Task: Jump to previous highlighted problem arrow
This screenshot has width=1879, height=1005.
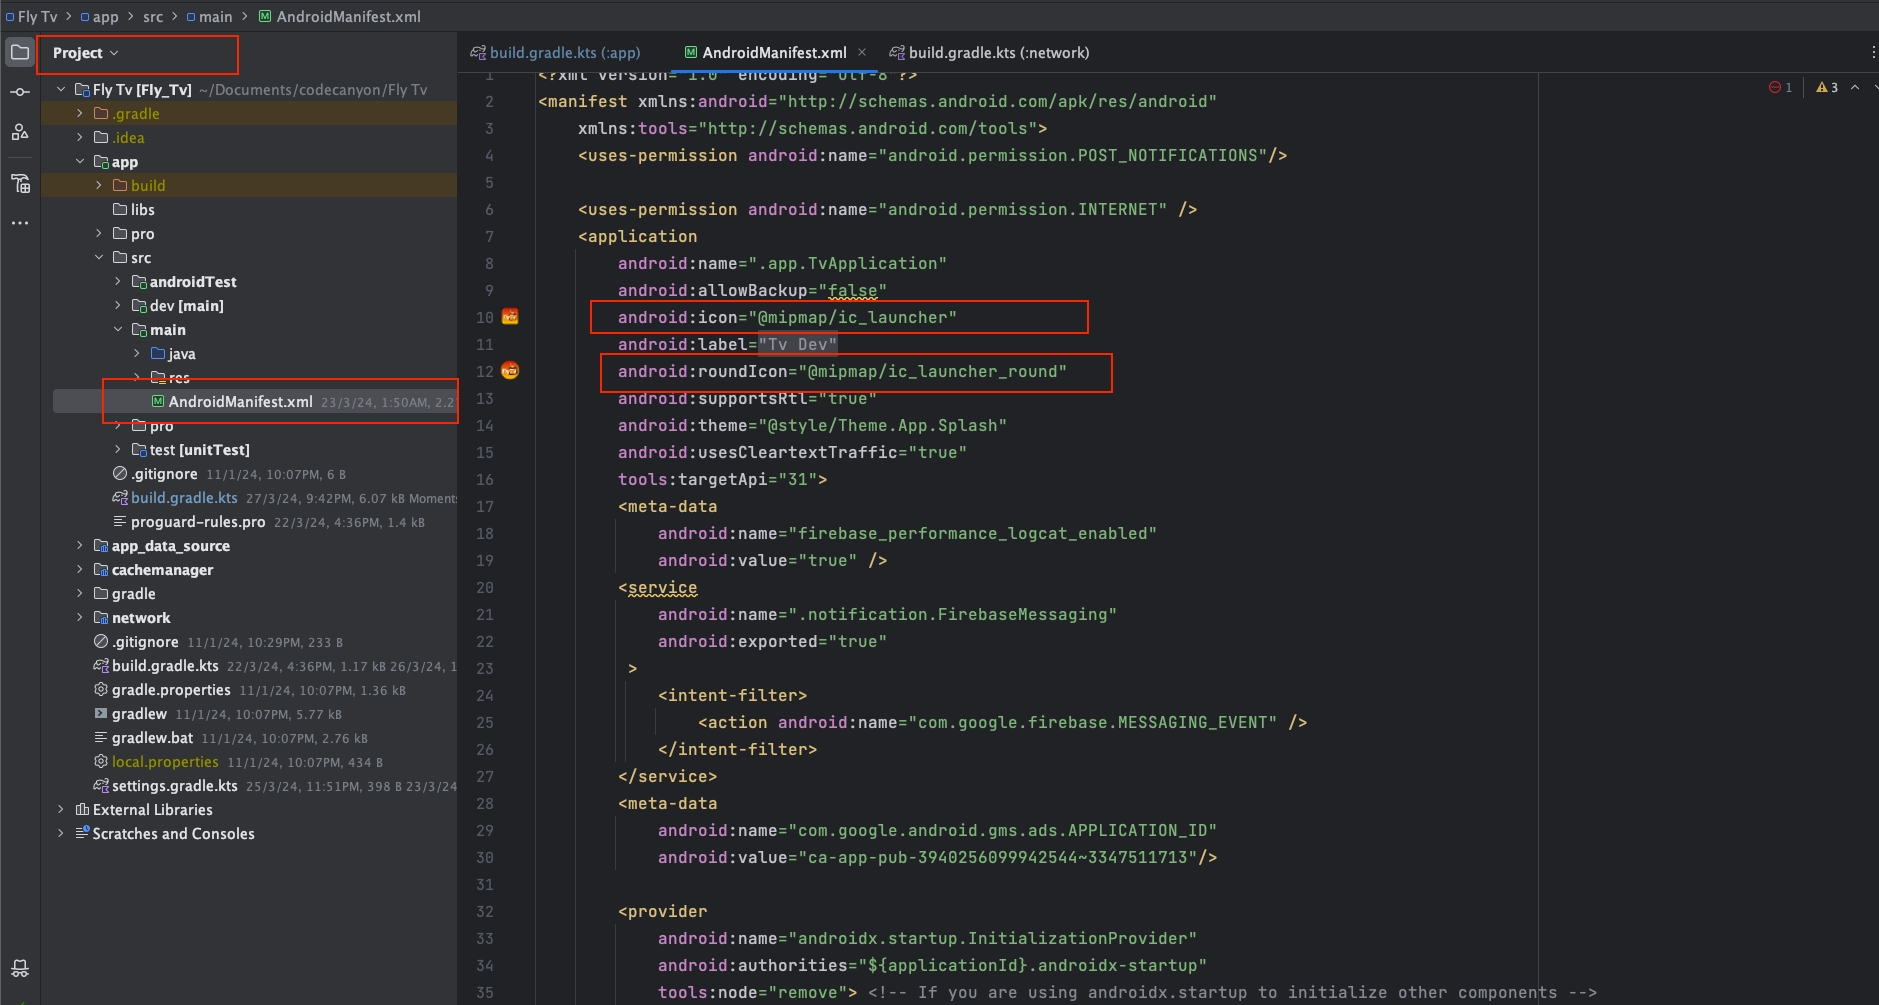Action: coord(1855,88)
